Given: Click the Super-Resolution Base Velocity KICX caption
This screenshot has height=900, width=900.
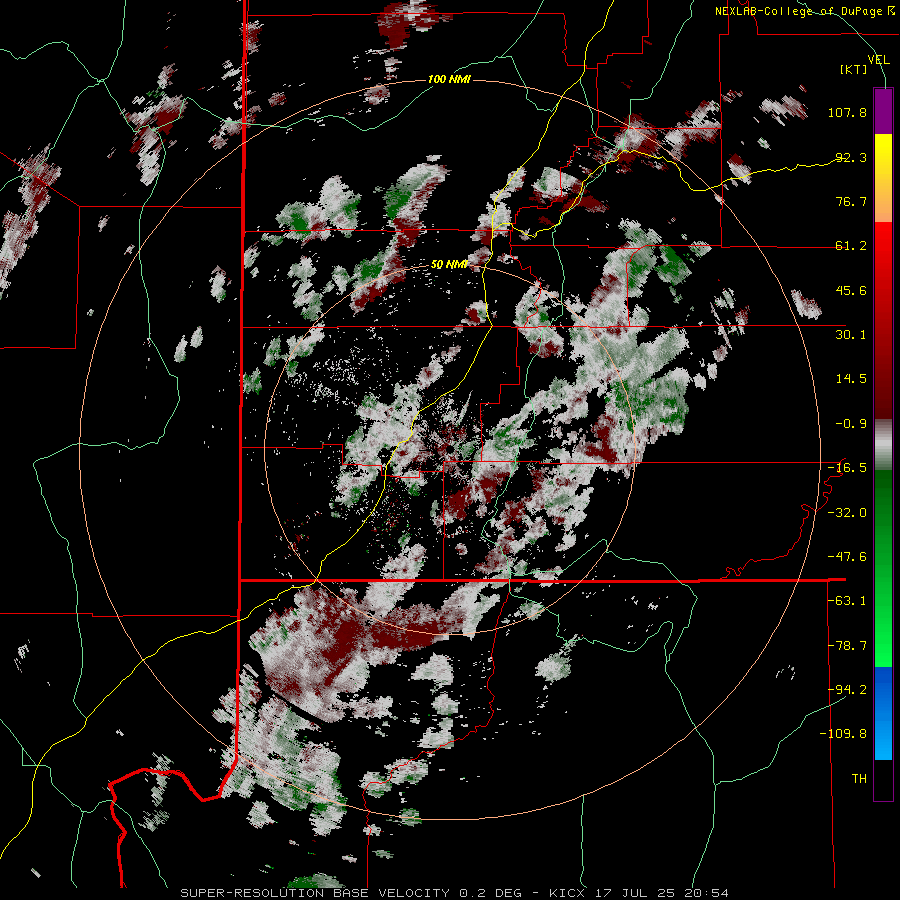Looking at the screenshot, I should pos(455,893).
